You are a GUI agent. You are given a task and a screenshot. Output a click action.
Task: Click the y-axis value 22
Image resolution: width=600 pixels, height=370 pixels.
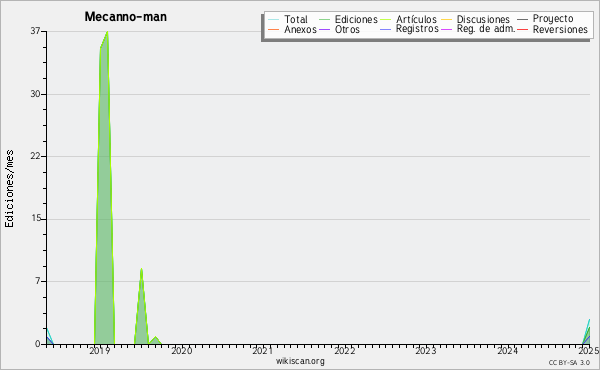[36, 156]
